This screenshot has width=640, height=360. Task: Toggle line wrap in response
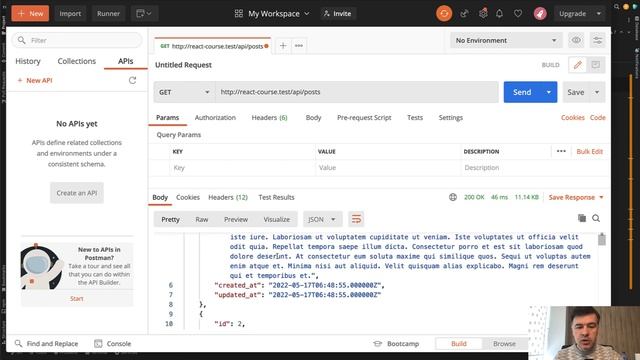[356, 219]
